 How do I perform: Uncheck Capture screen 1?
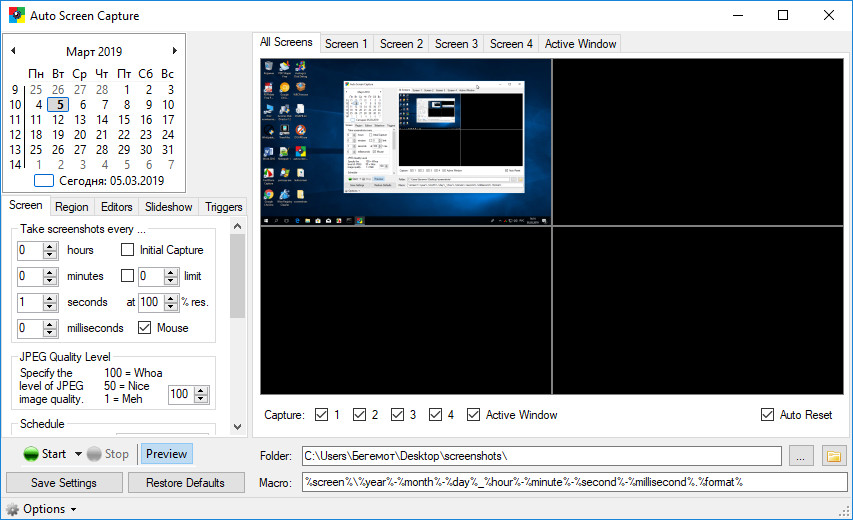pos(322,415)
